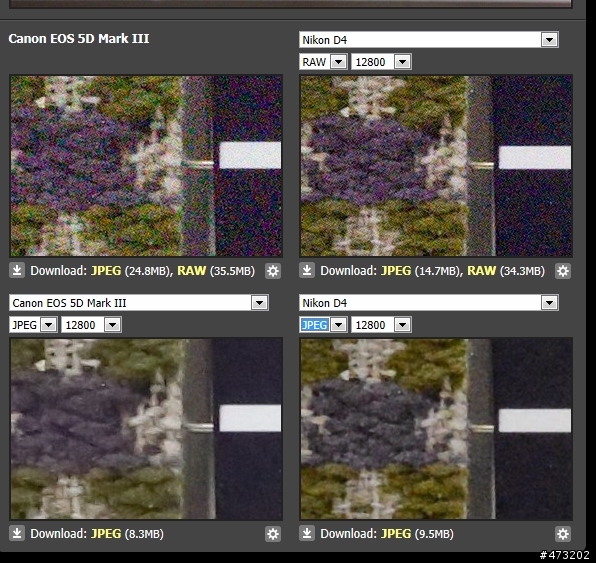This screenshot has height=563, width=596.
Task: Click download icon beside JPEG (9.5MB)
Action: coord(307,534)
